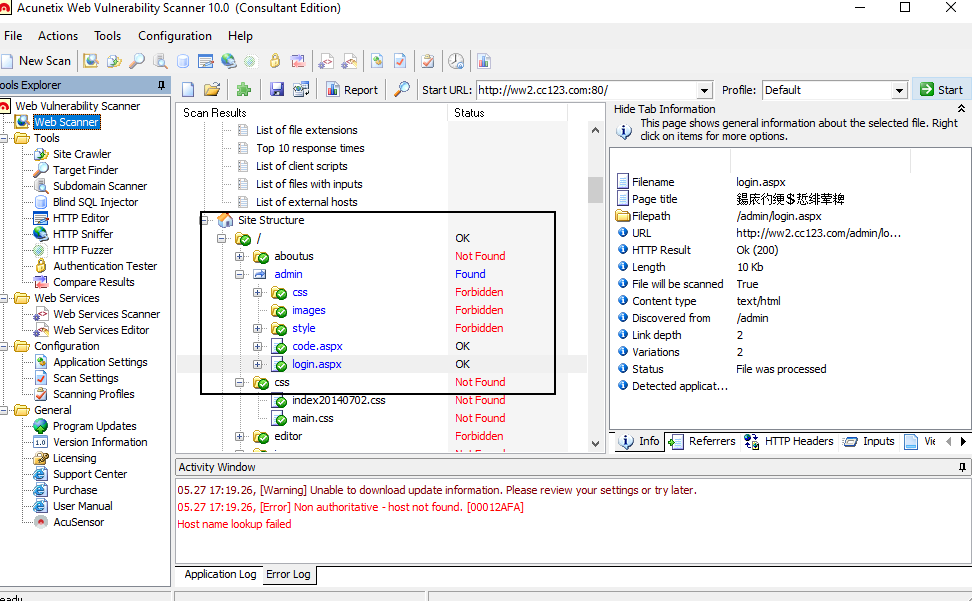Collapse the Site Structure node

pyautogui.click(x=204, y=220)
